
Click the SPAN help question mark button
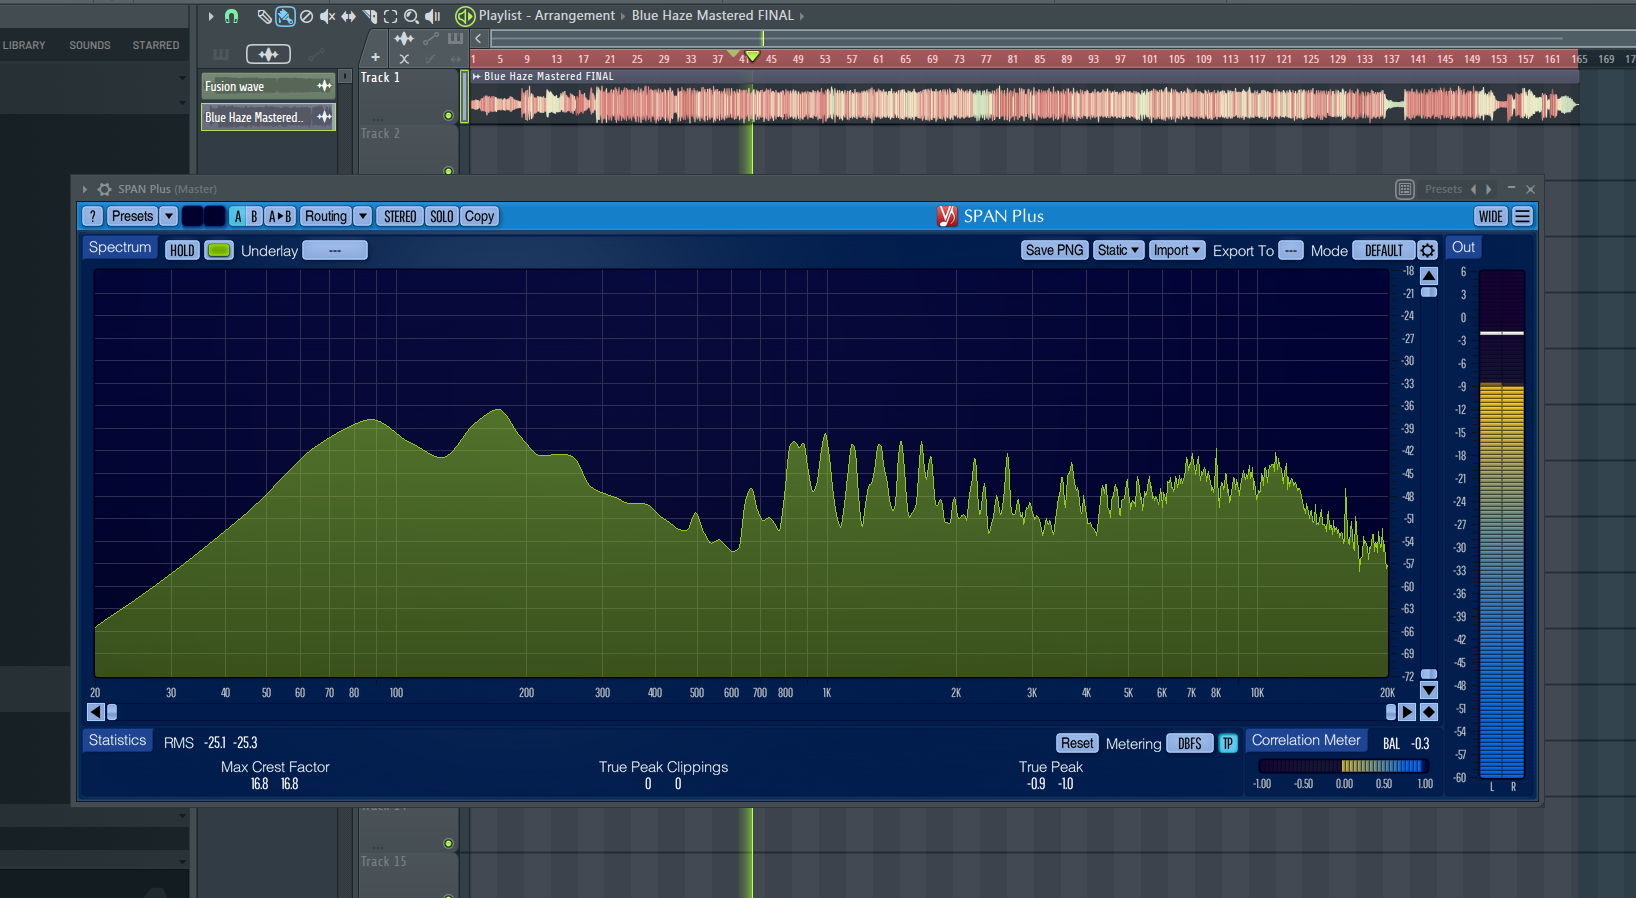click(92, 217)
